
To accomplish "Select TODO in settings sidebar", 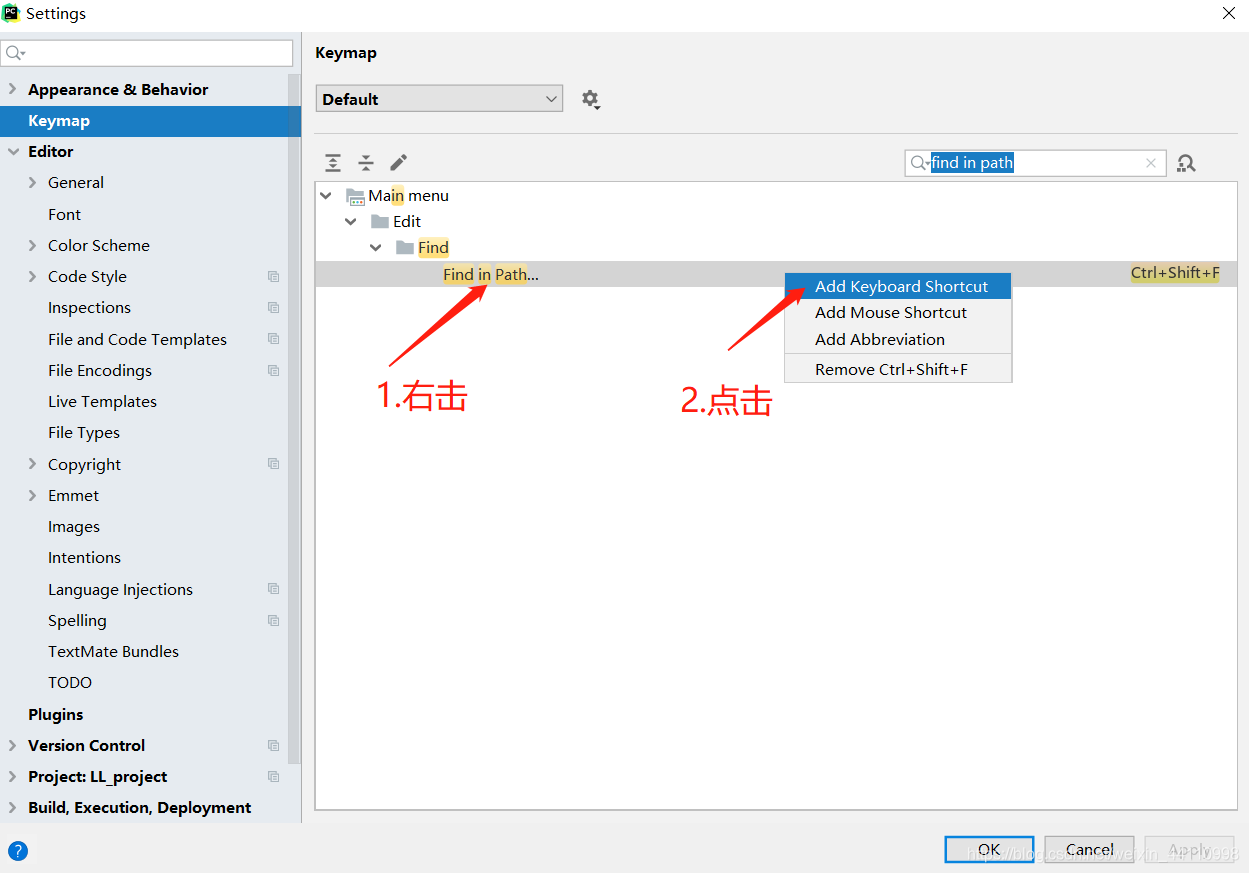I will click(70, 683).
